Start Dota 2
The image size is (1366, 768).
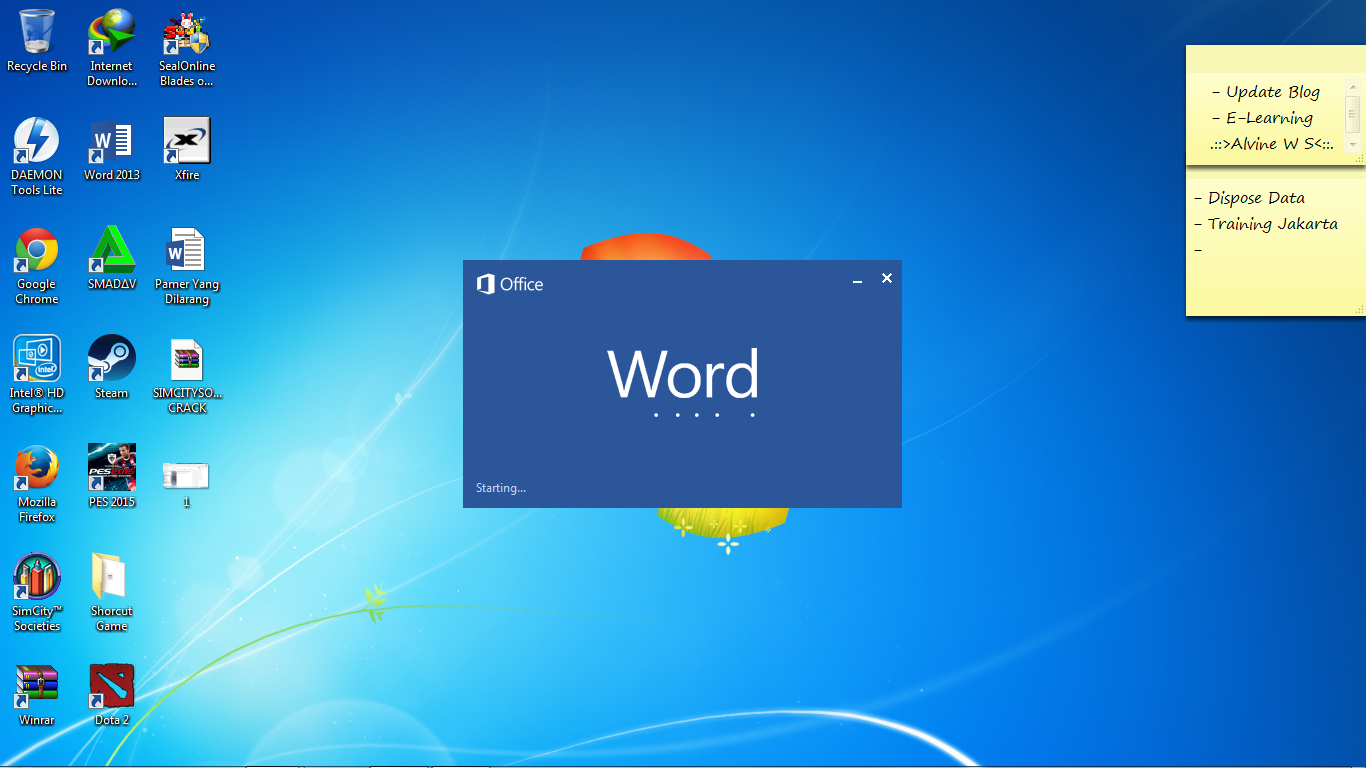(111, 688)
